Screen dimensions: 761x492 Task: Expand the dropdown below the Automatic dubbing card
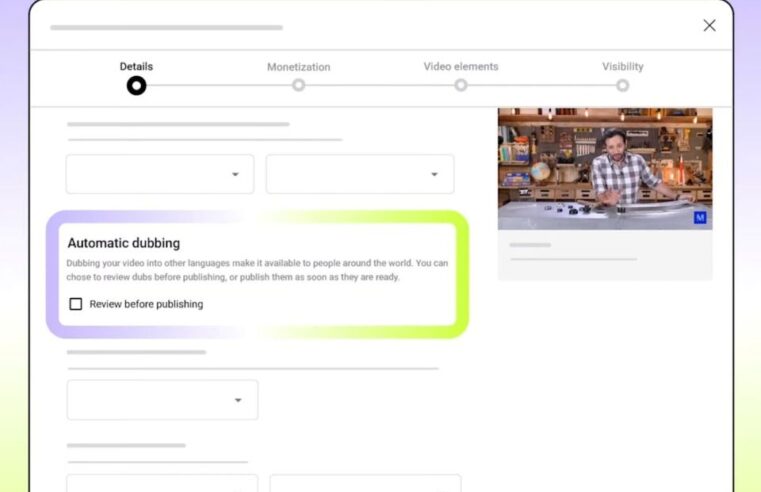point(163,400)
